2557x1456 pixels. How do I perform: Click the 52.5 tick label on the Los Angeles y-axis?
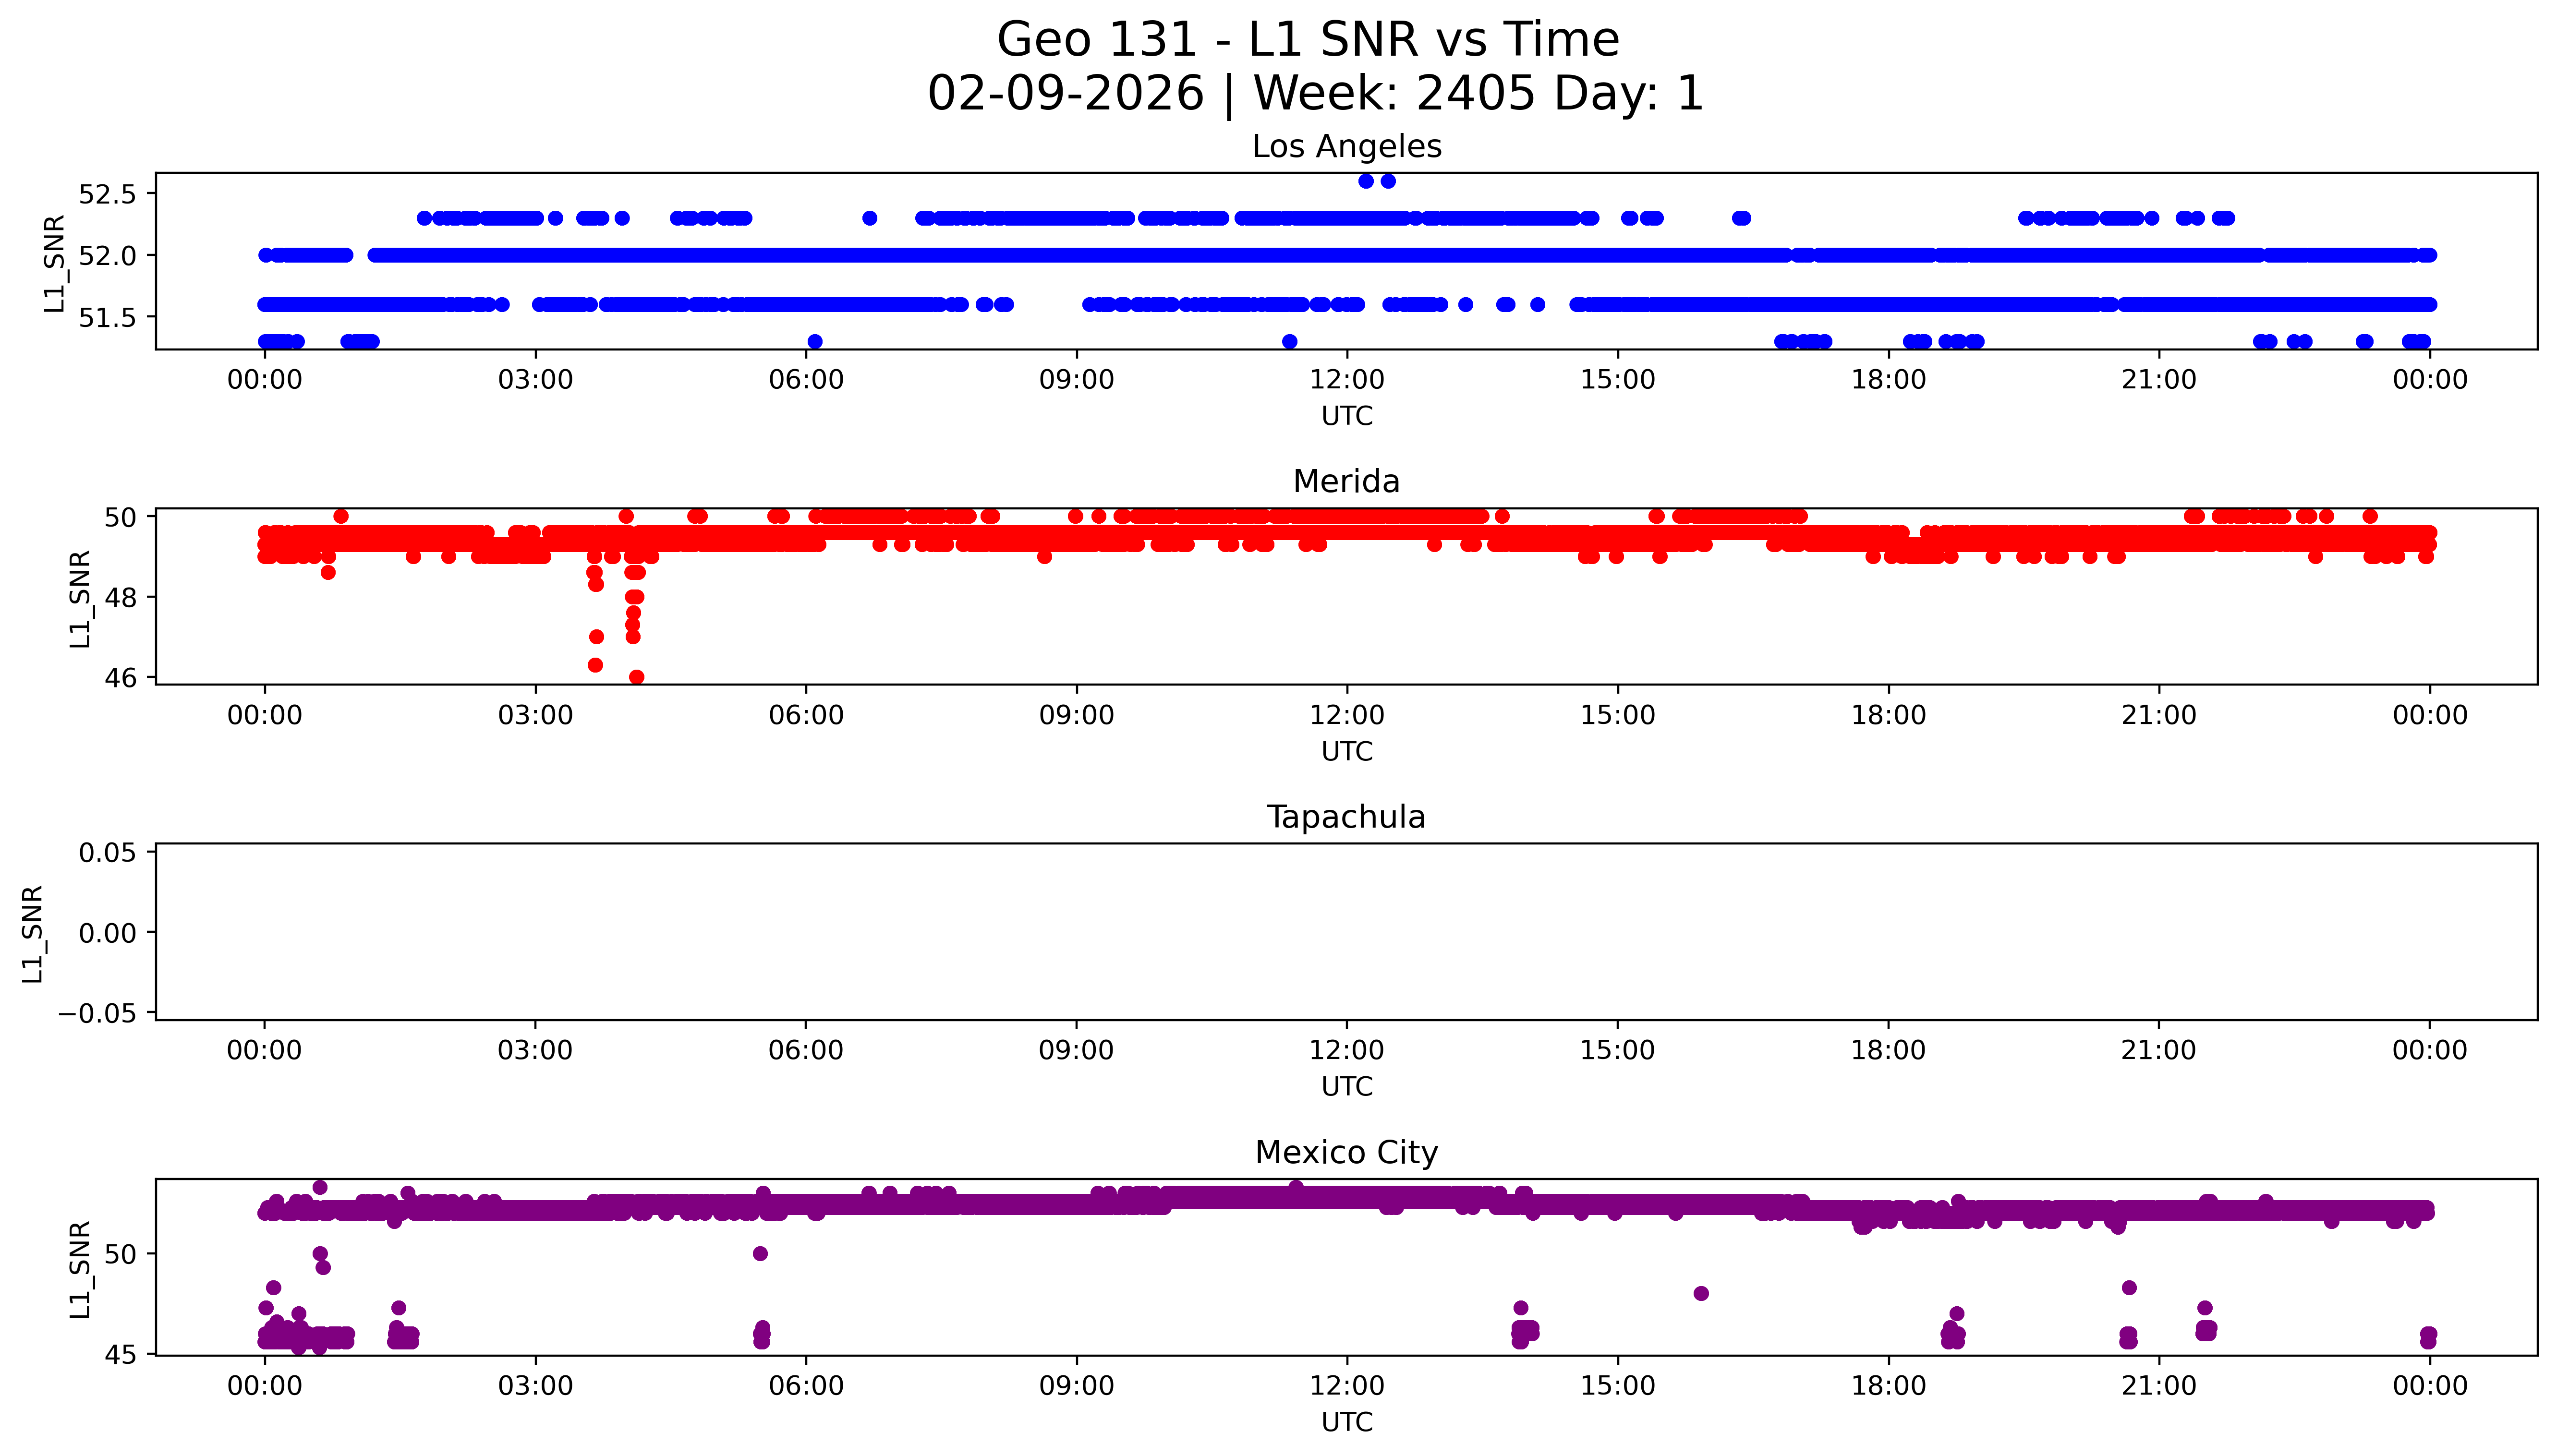coord(106,194)
